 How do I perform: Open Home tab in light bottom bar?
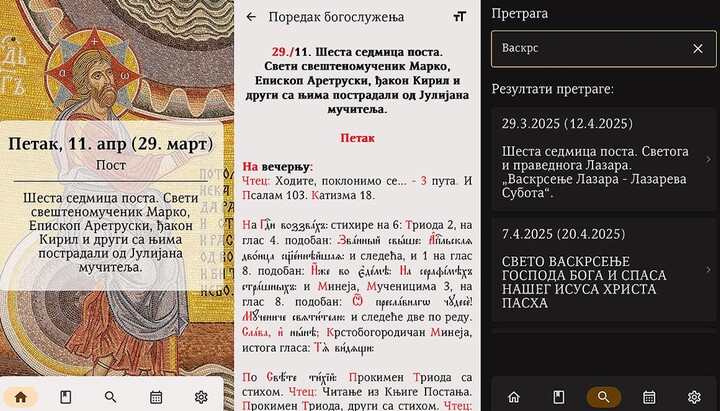point(21,397)
